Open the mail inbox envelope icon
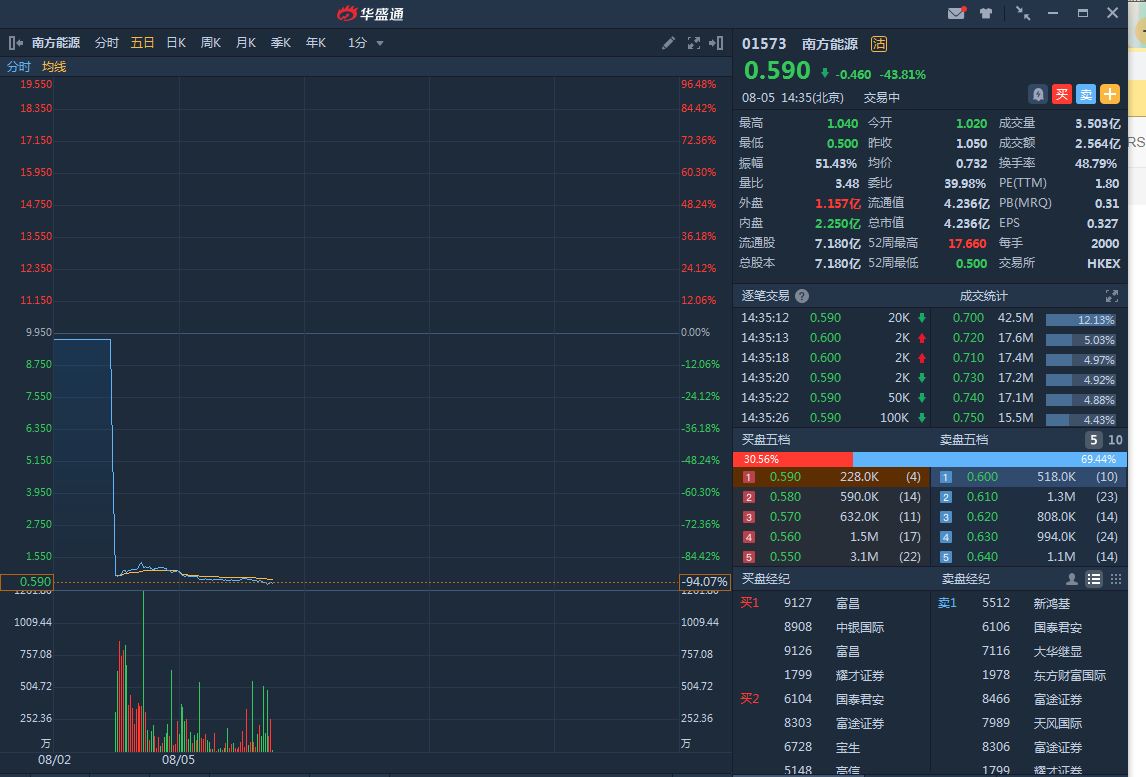This screenshot has height=777, width=1146. [x=956, y=13]
